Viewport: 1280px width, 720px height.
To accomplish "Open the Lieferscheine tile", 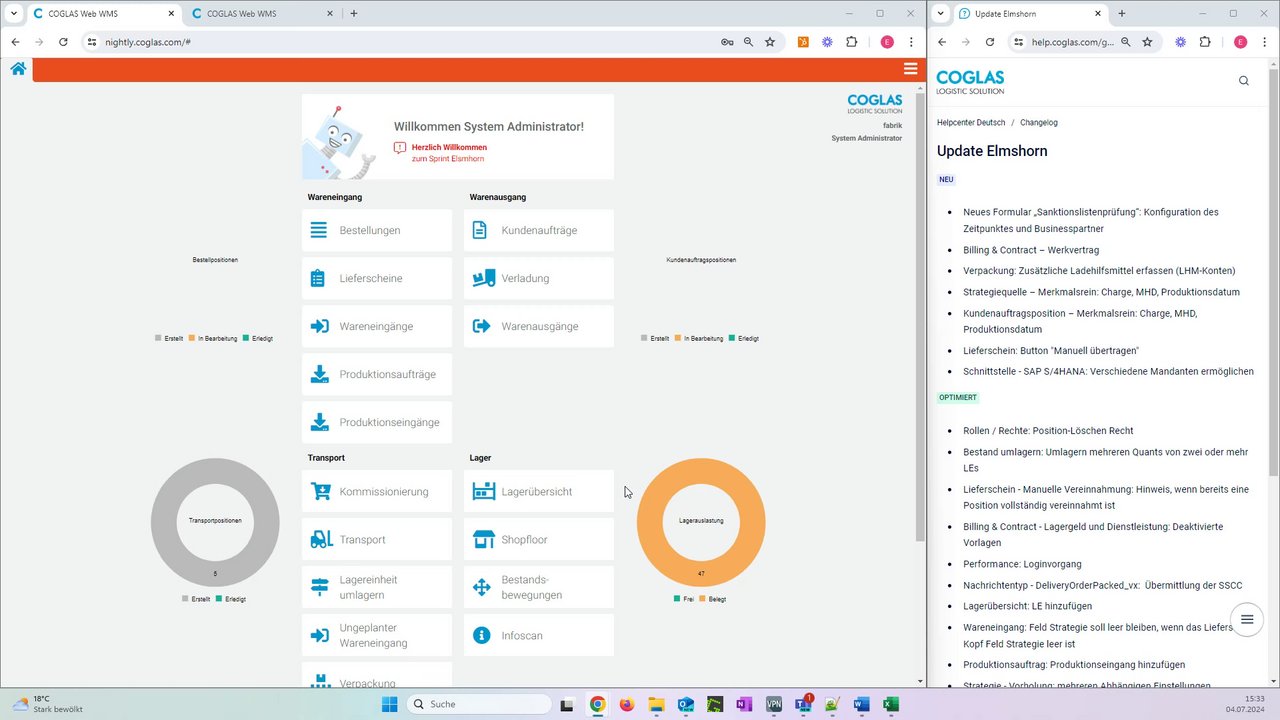I will click(x=377, y=278).
